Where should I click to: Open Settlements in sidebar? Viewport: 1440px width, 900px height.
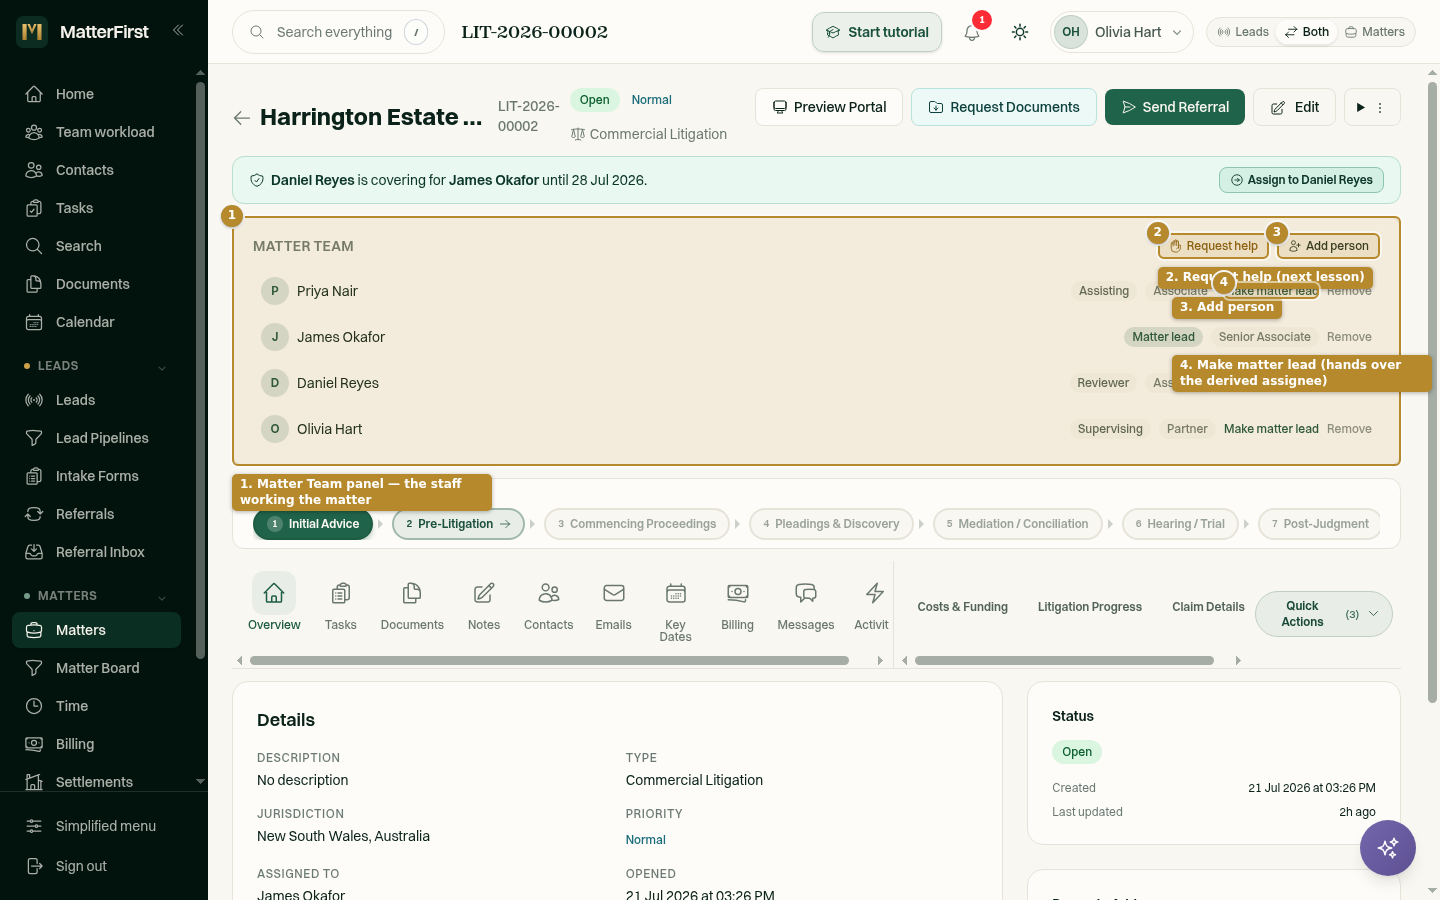click(96, 781)
